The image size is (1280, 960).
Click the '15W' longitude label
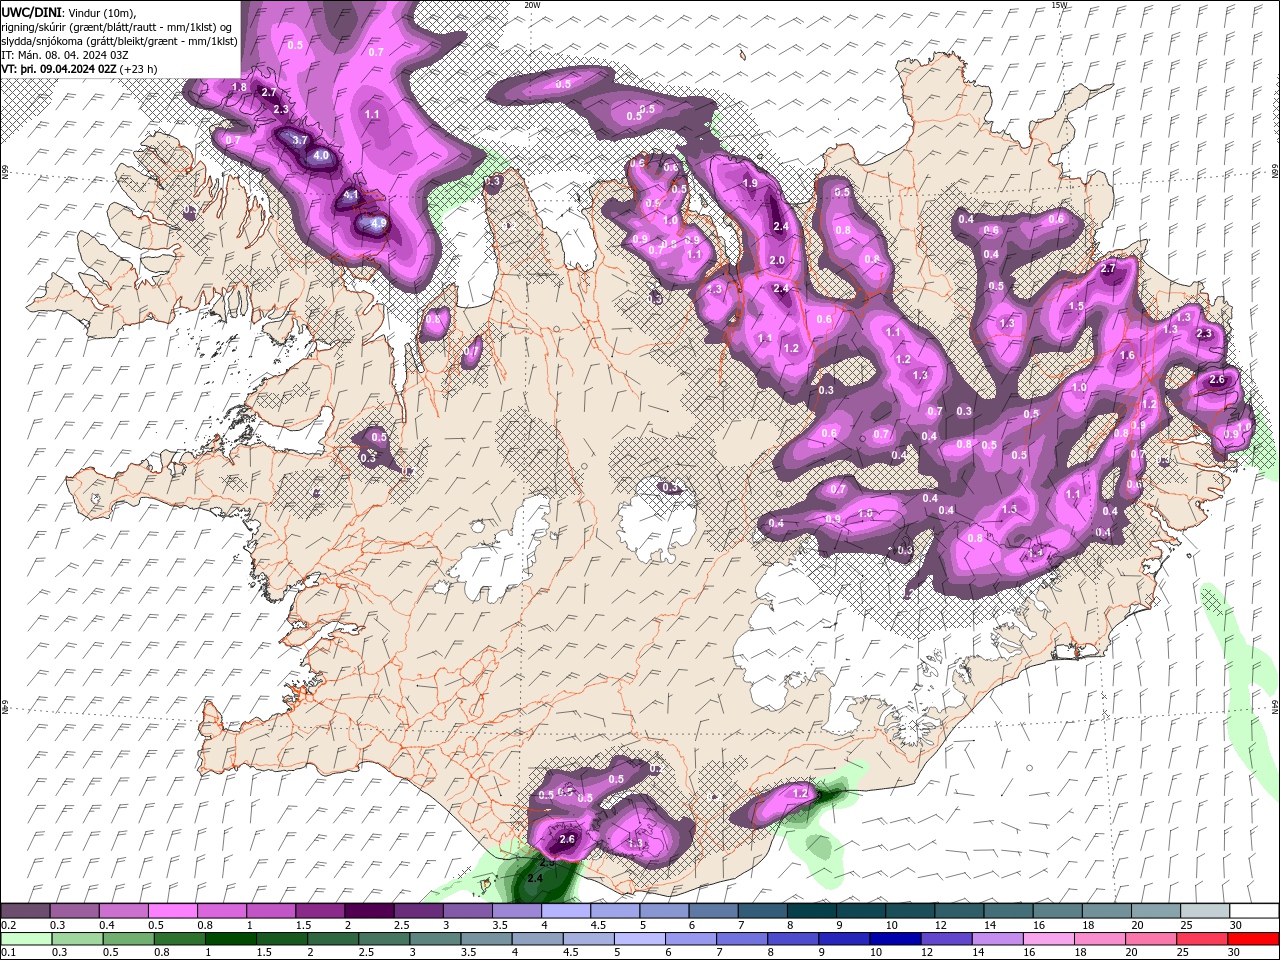tap(1060, 5)
